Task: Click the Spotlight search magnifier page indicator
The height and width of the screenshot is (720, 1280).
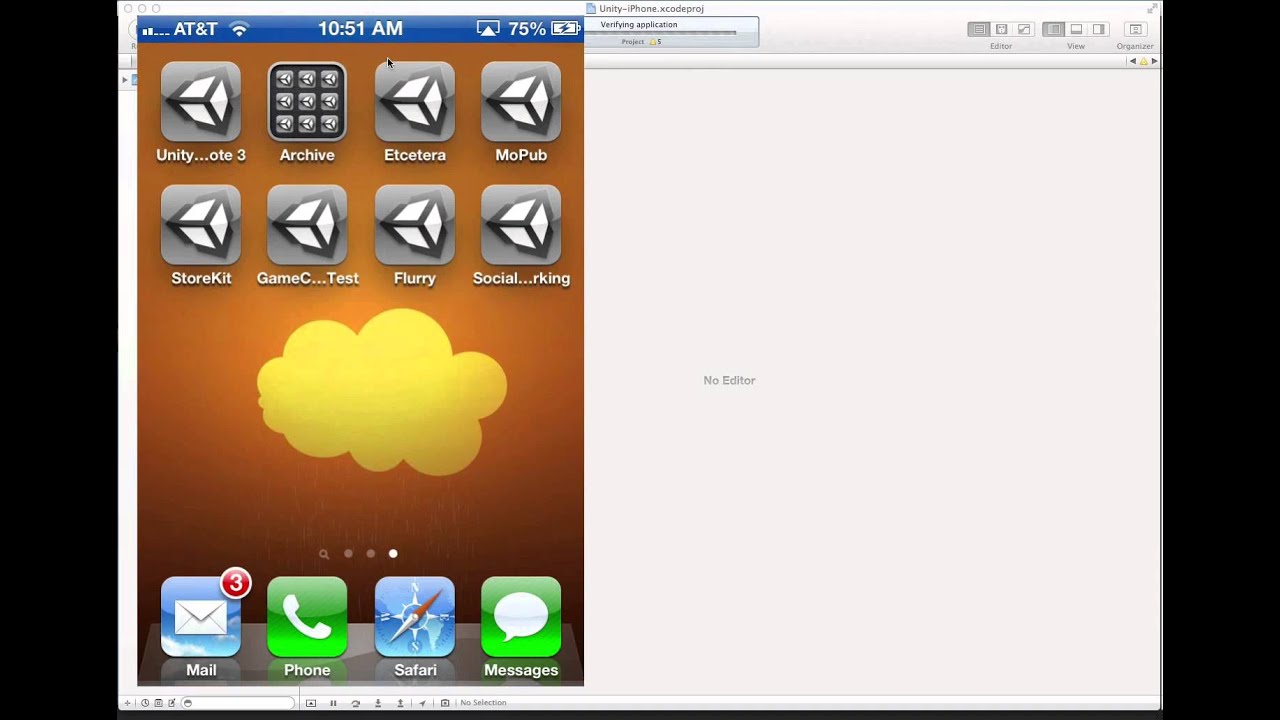Action: (x=324, y=554)
